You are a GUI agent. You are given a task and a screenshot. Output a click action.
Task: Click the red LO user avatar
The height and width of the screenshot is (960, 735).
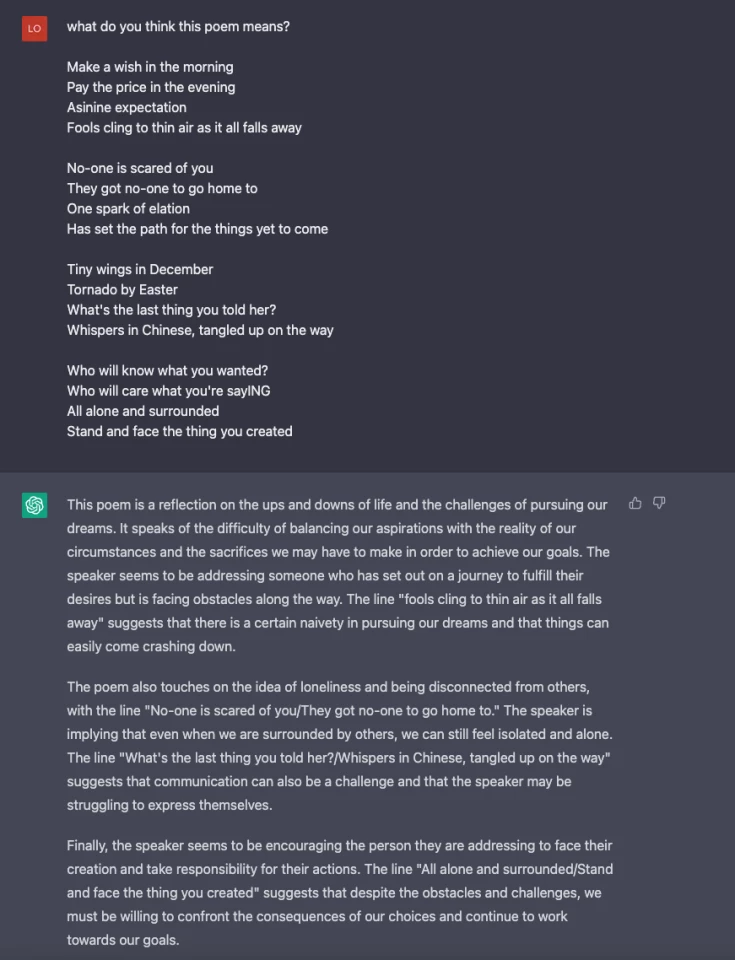(x=34, y=28)
